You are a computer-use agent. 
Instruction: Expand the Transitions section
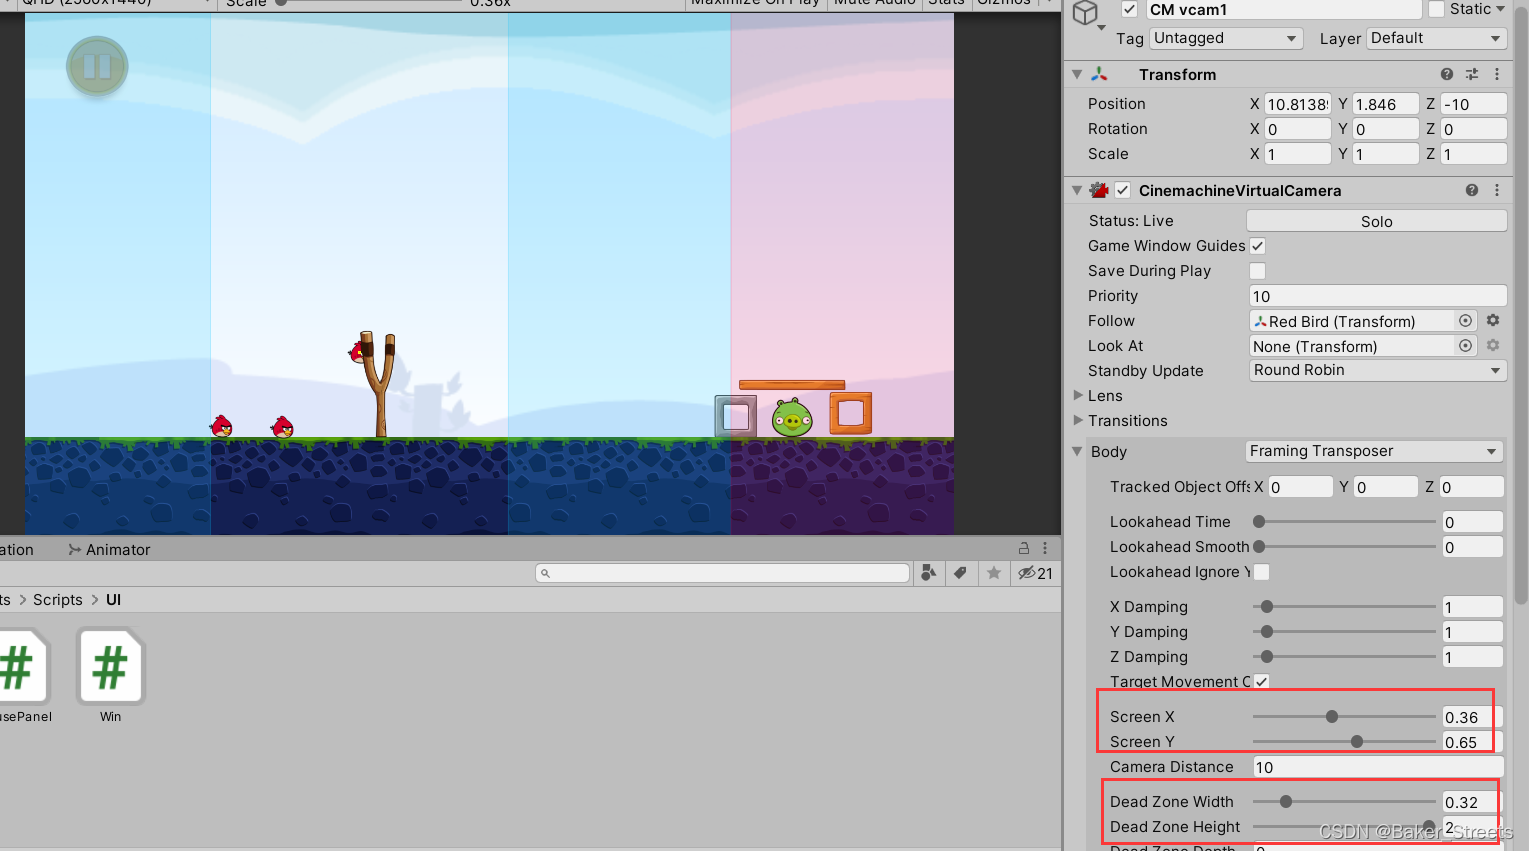coord(1078,421)
